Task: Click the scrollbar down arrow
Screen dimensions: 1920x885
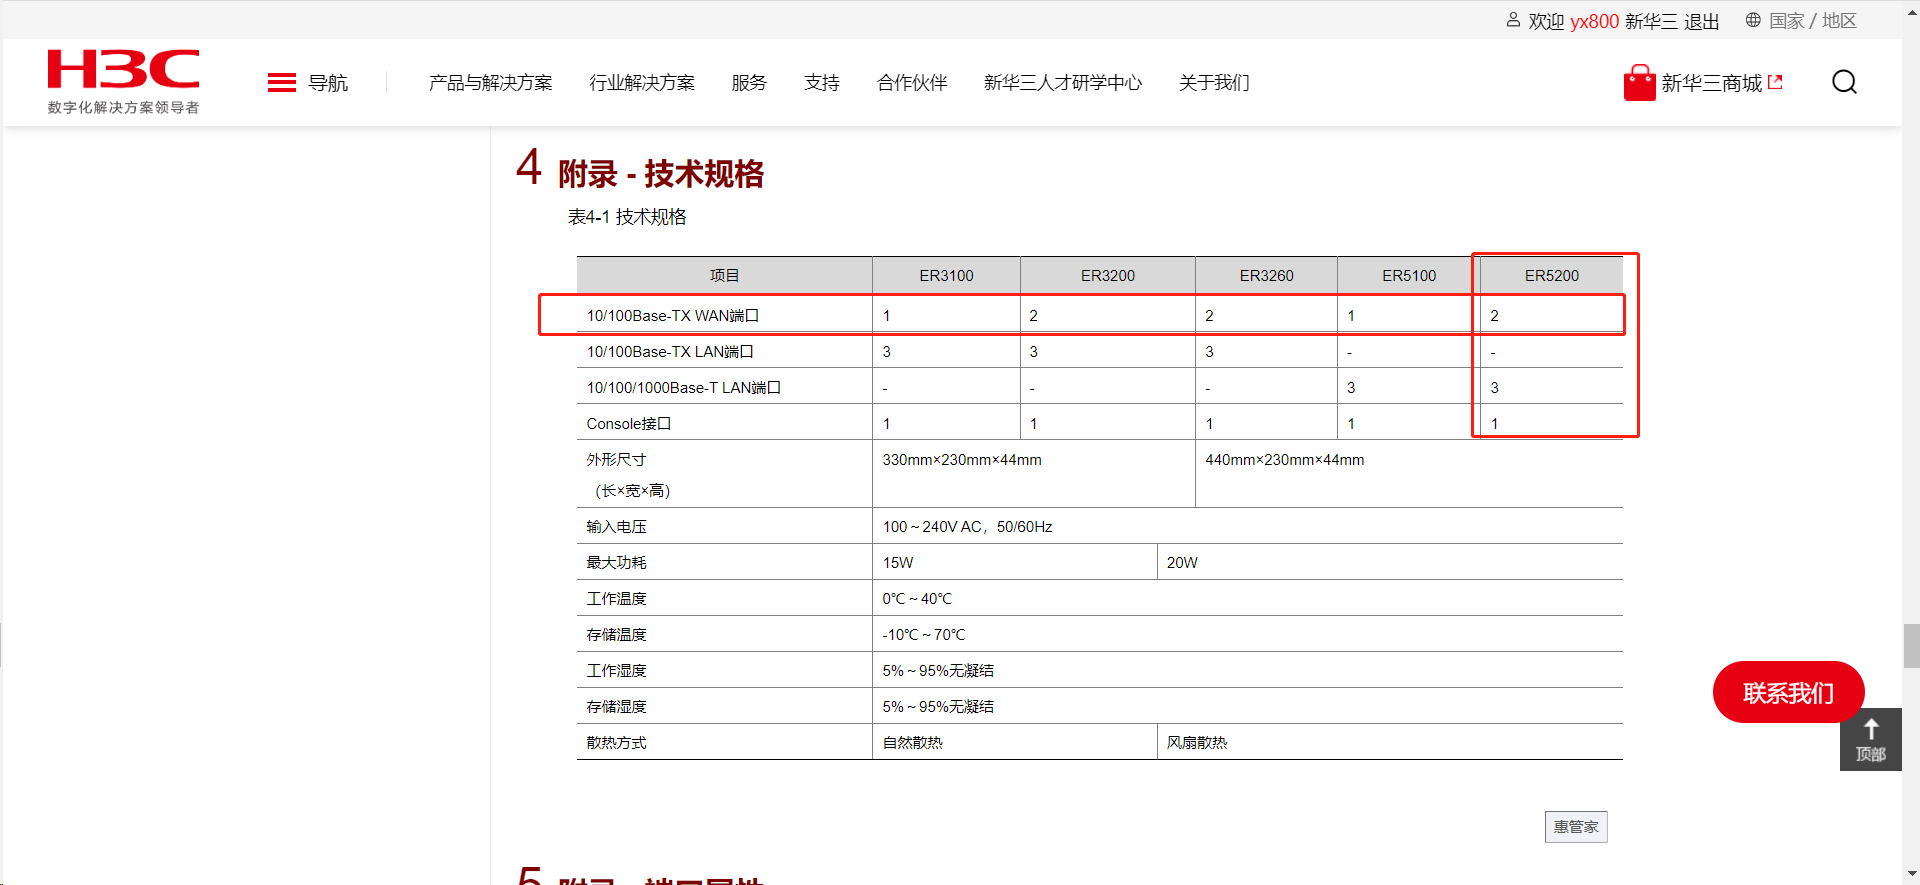Action: point(1911,874)
